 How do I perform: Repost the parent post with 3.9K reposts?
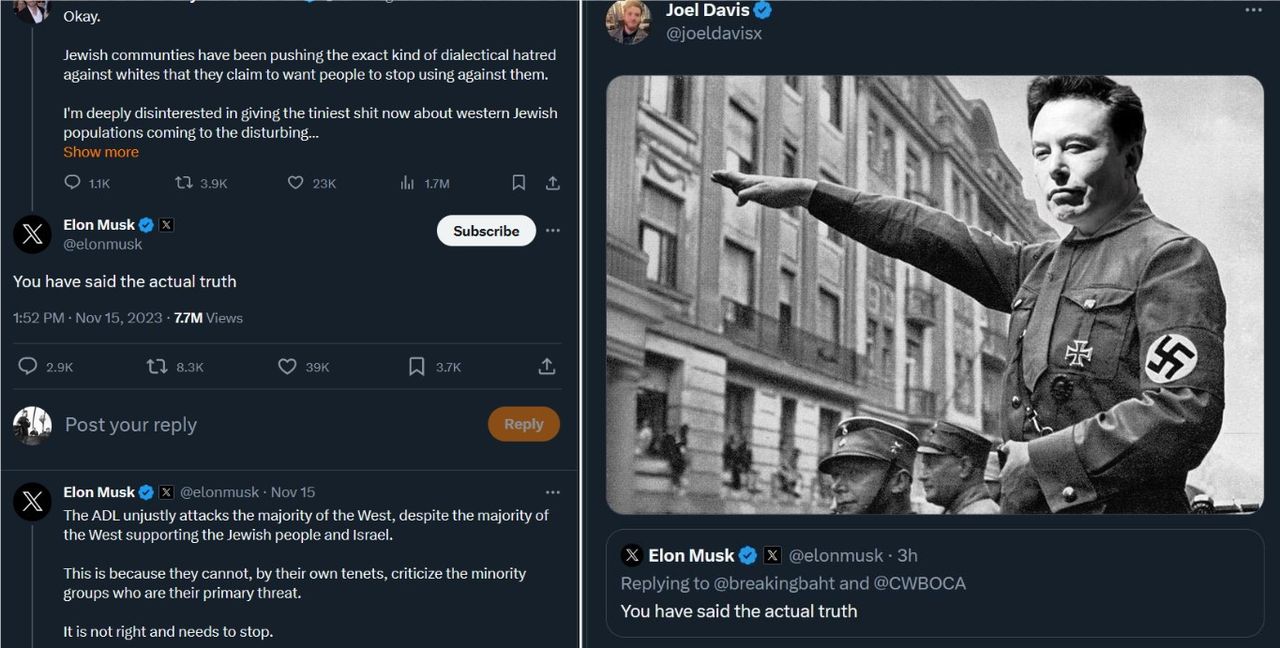click(x=184, y=183)
